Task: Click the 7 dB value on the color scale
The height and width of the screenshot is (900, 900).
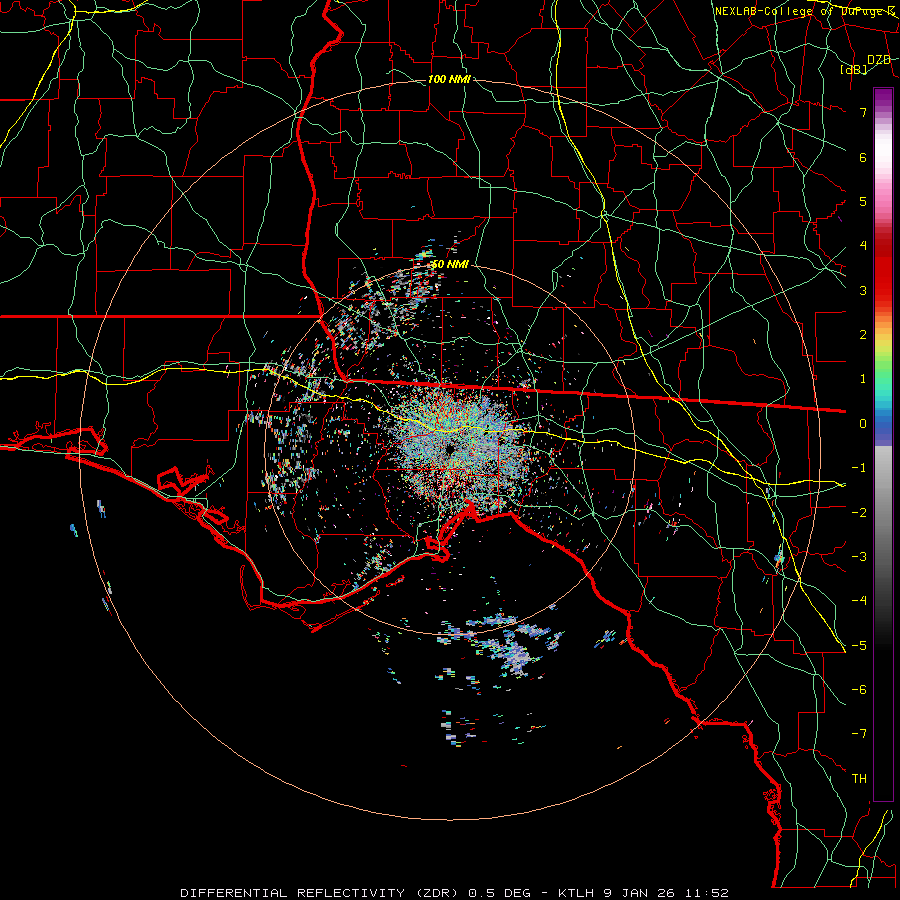Action: pos(863,112)
